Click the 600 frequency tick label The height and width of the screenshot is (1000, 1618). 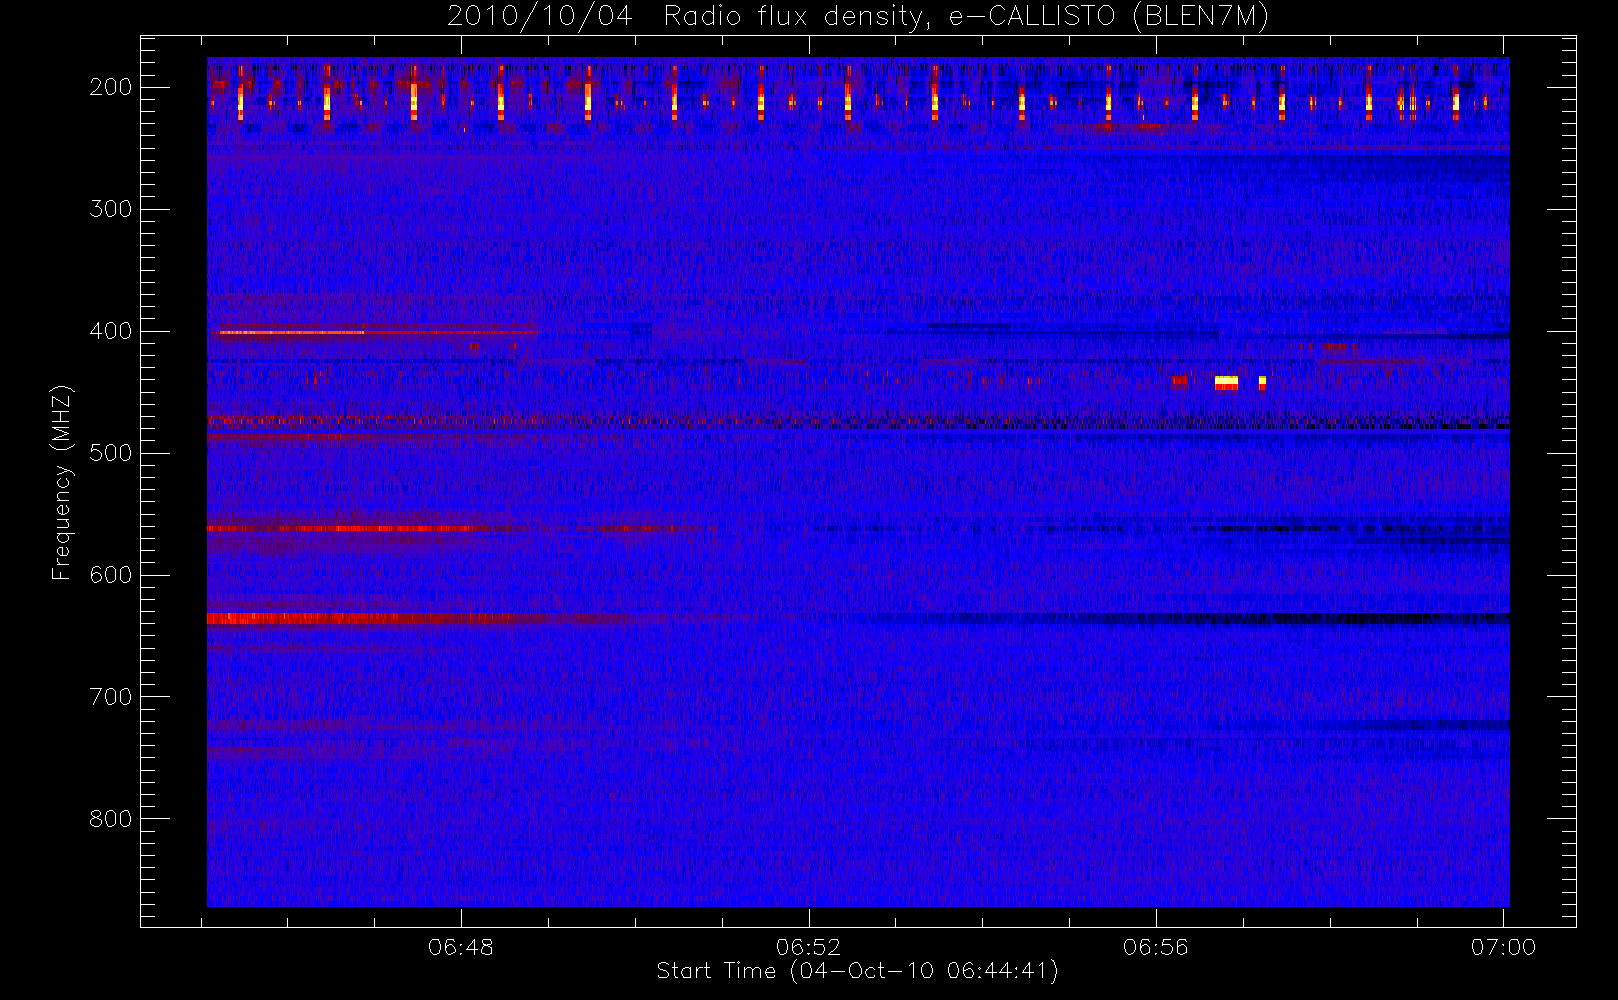[x=111, y=575]
